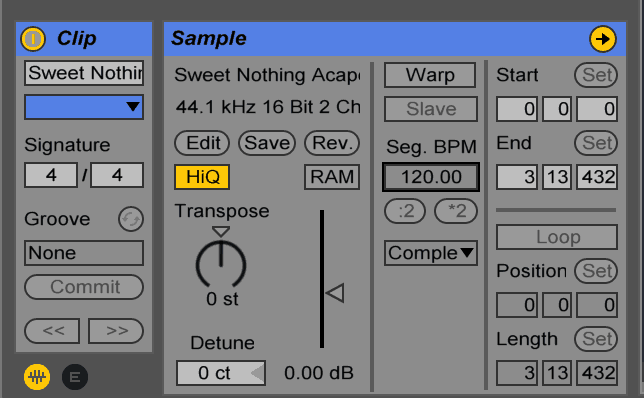Click the Clip panel title
Viewport: 644px width, 398px height.
[x=76, y=39]
